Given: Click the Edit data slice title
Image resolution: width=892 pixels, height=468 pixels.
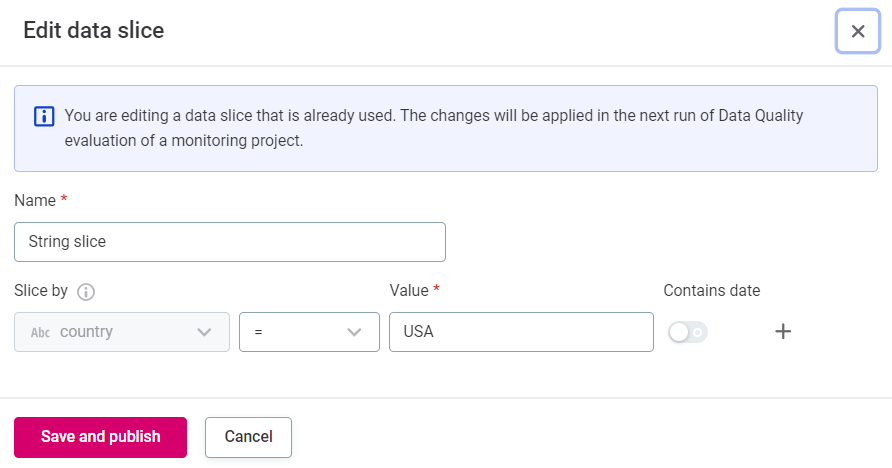Looking at the screenshot, I should coord(94,31).
